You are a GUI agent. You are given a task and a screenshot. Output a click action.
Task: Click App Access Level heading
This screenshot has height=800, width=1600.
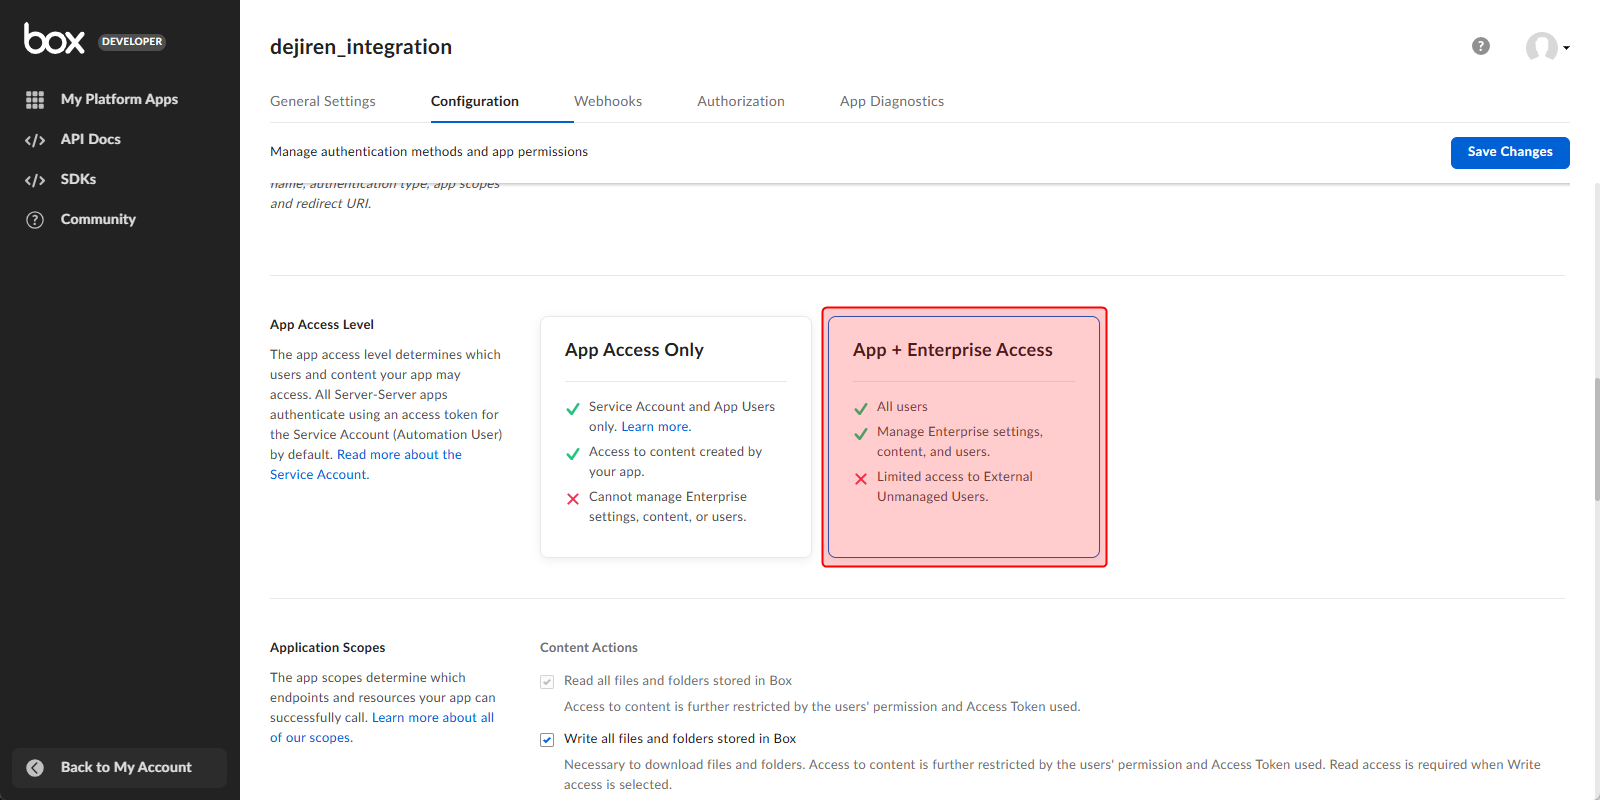(322, 325)
